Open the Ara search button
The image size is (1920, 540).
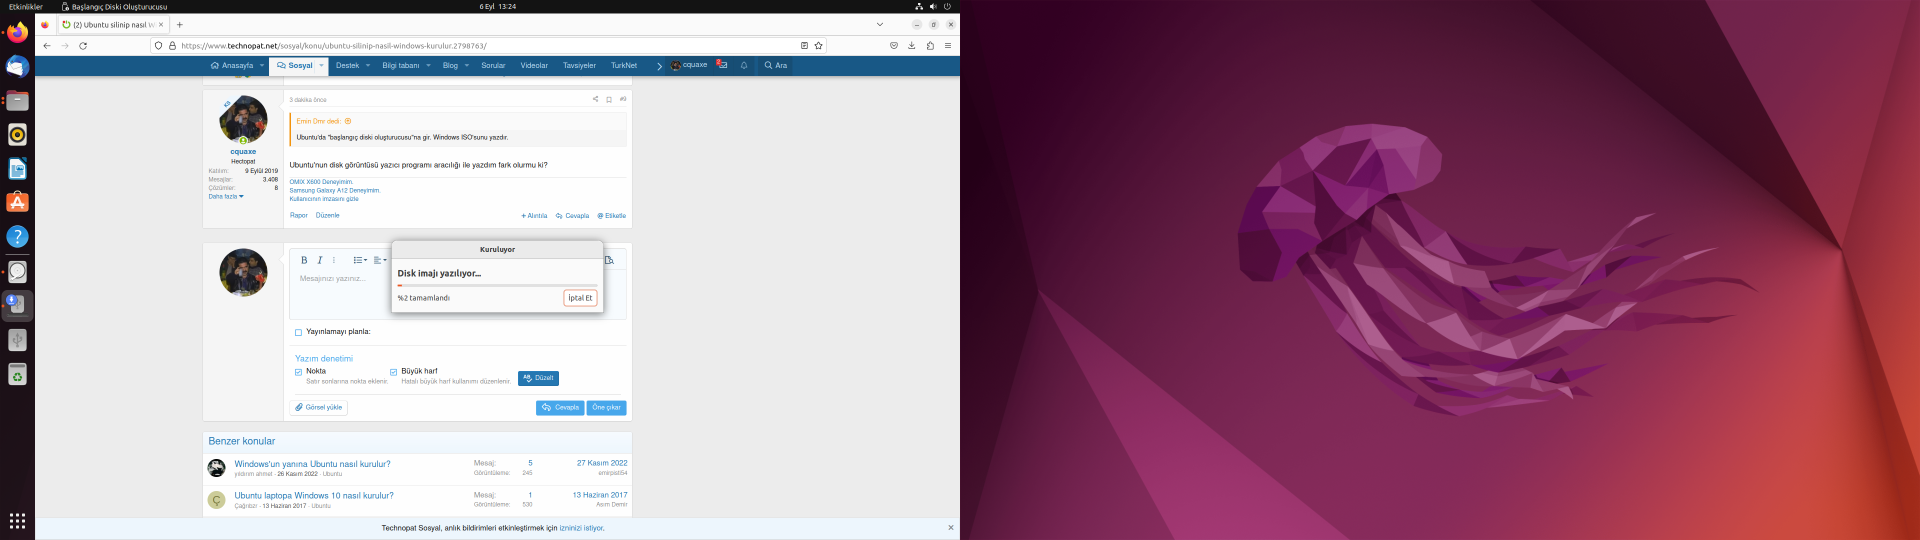coord(776,65)
